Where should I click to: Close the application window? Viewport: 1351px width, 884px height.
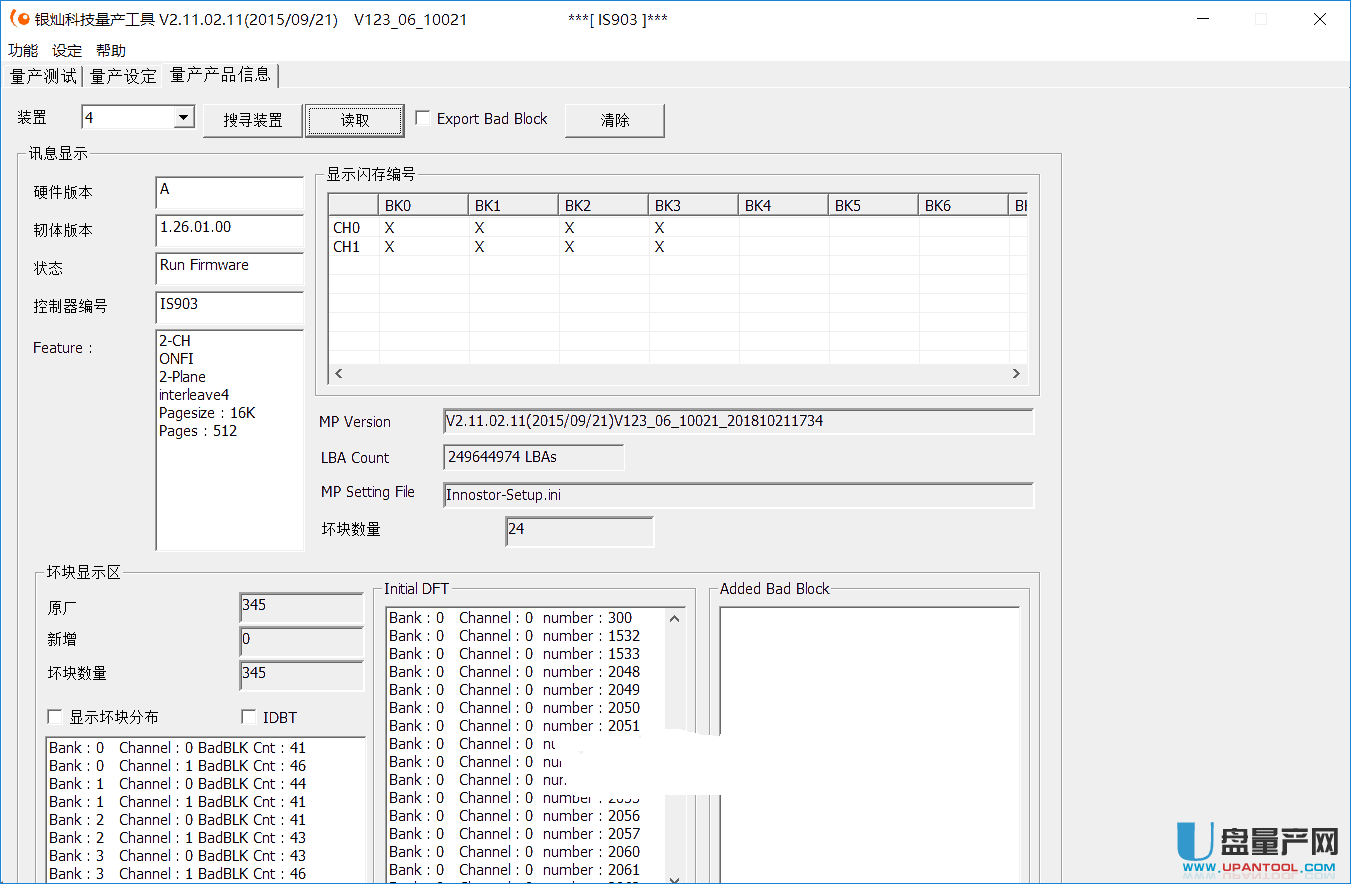coord(1319,19)
